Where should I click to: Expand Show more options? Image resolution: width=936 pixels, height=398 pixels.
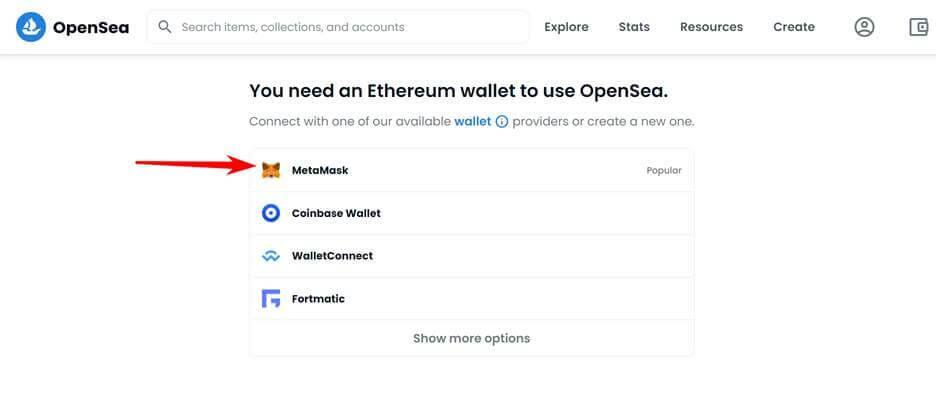point(472,338)
